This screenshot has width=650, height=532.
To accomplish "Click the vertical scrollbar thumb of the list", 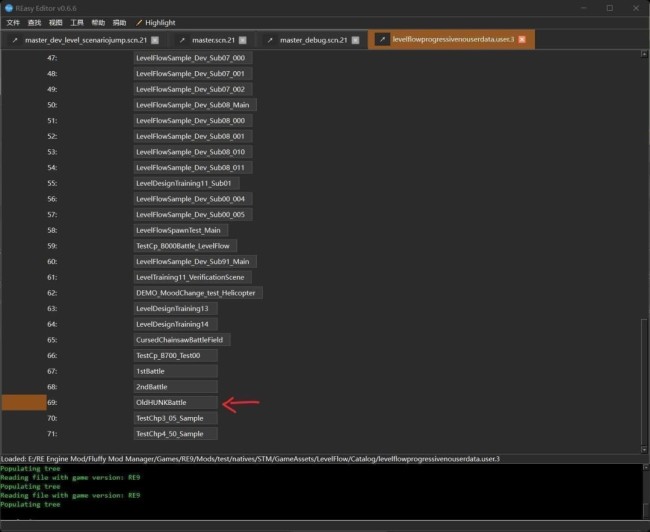I will (x=644, y=381).
